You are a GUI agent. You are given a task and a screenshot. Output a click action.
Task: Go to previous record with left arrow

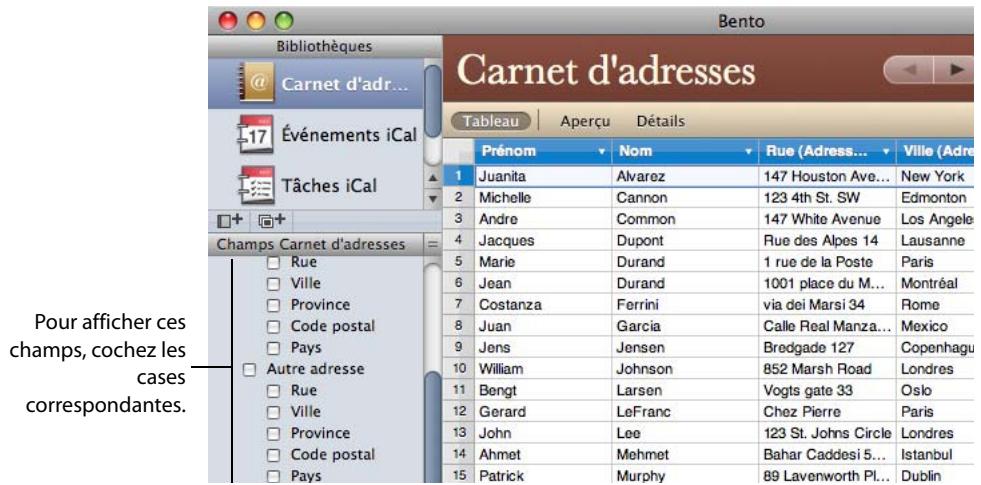tap(909, 70)
